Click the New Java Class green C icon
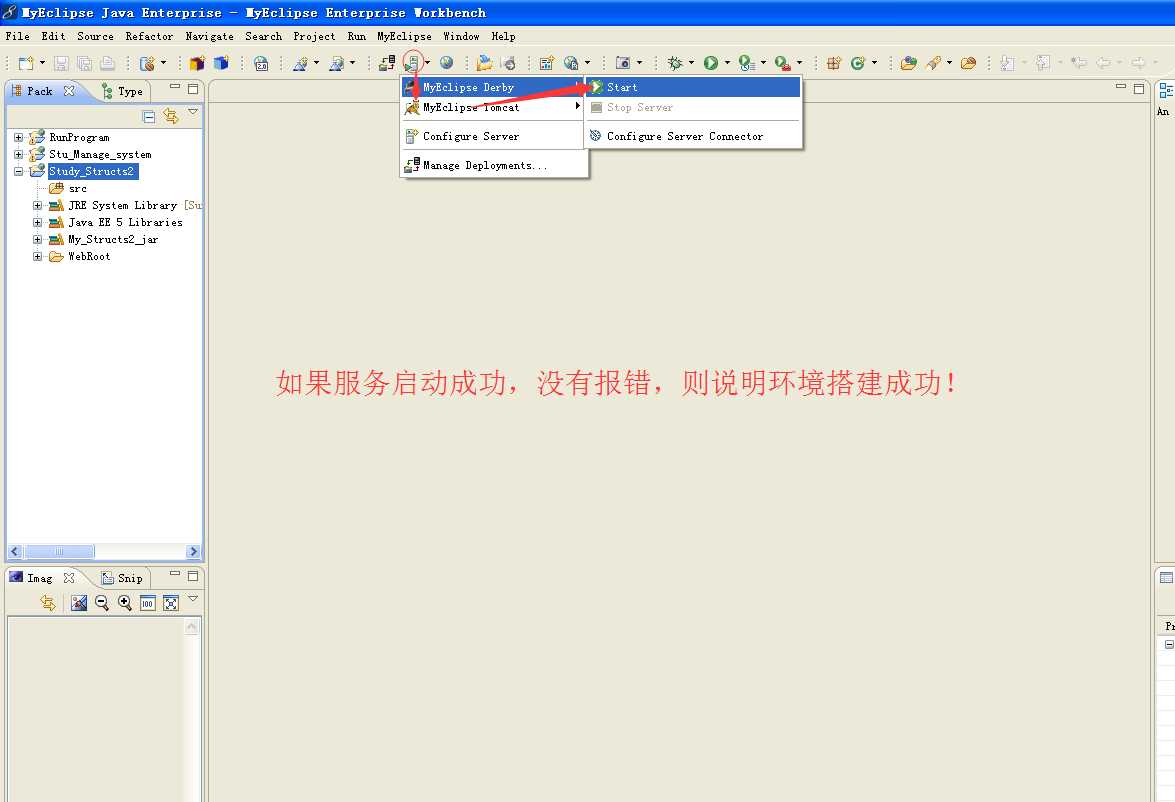Image resolution: width=1175 pixels, height=802 pixels. coord(858,64)
